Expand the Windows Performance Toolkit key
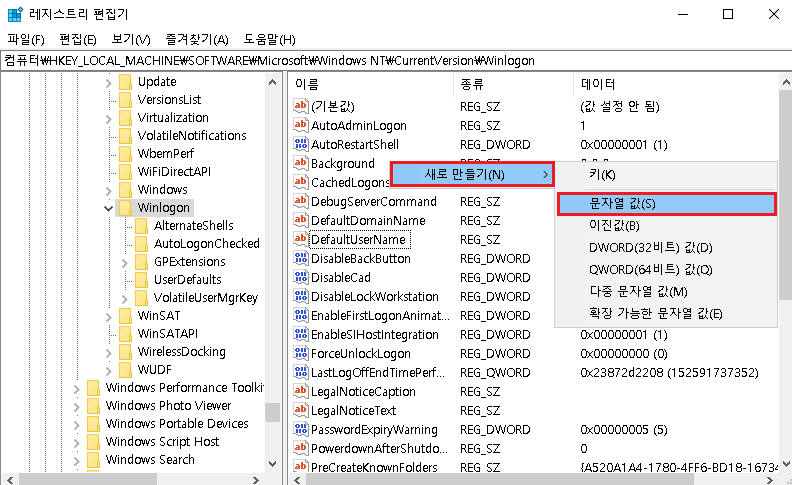This screenshot has height=485, width=792. [x=77, y=388]
